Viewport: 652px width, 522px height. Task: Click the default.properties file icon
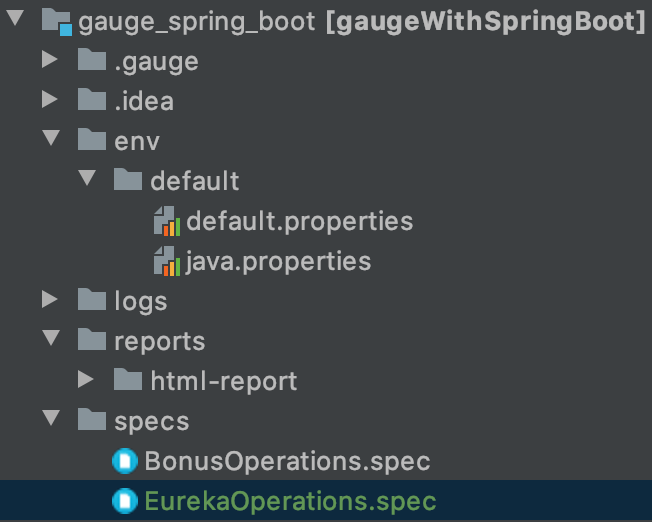pyautogui.click(x=166, y=221)
